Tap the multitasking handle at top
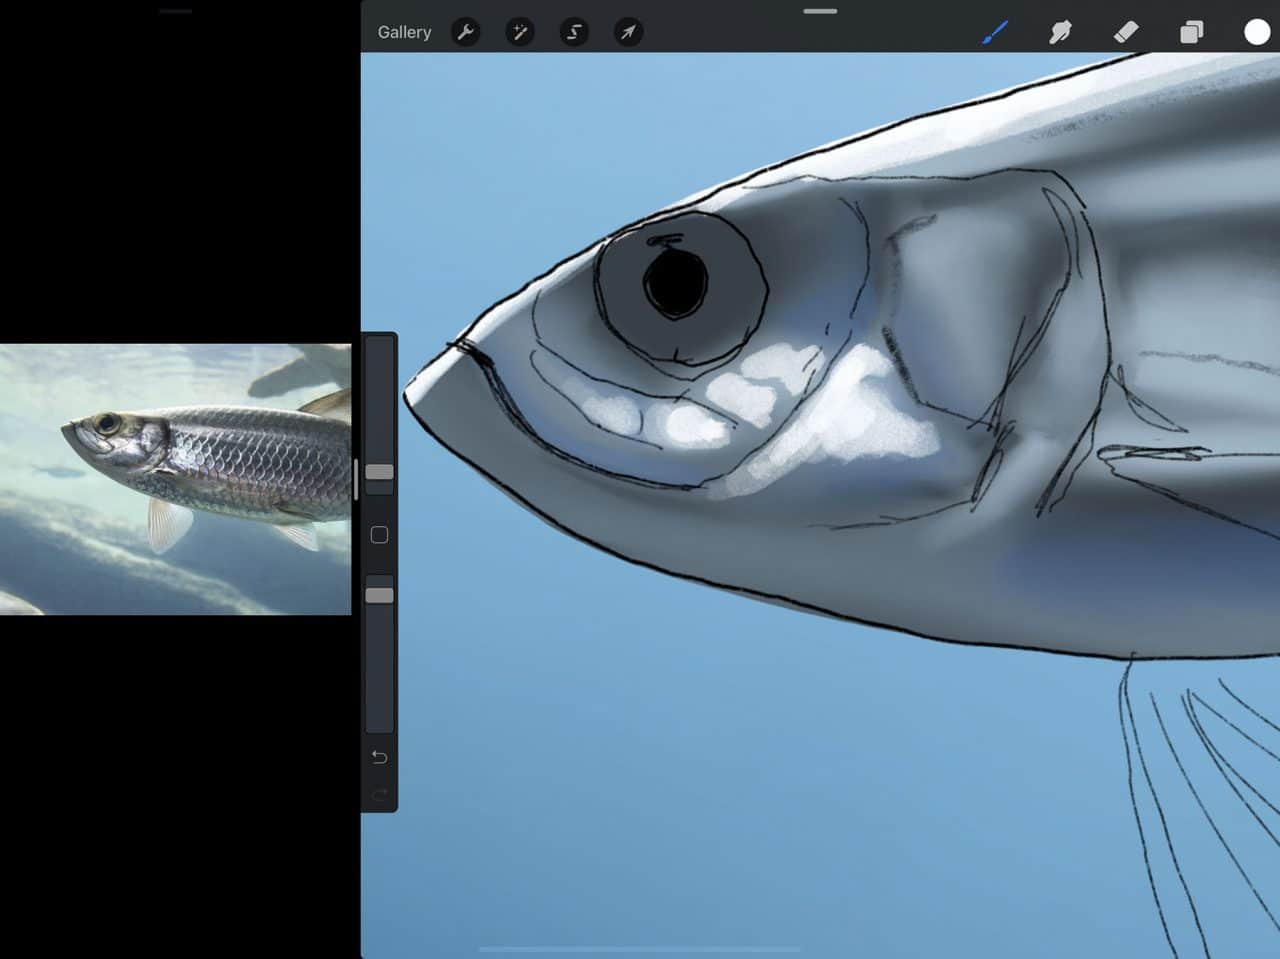Image resolution: width=1280 pixels, height=959 pixels. [x=818, y=11]
